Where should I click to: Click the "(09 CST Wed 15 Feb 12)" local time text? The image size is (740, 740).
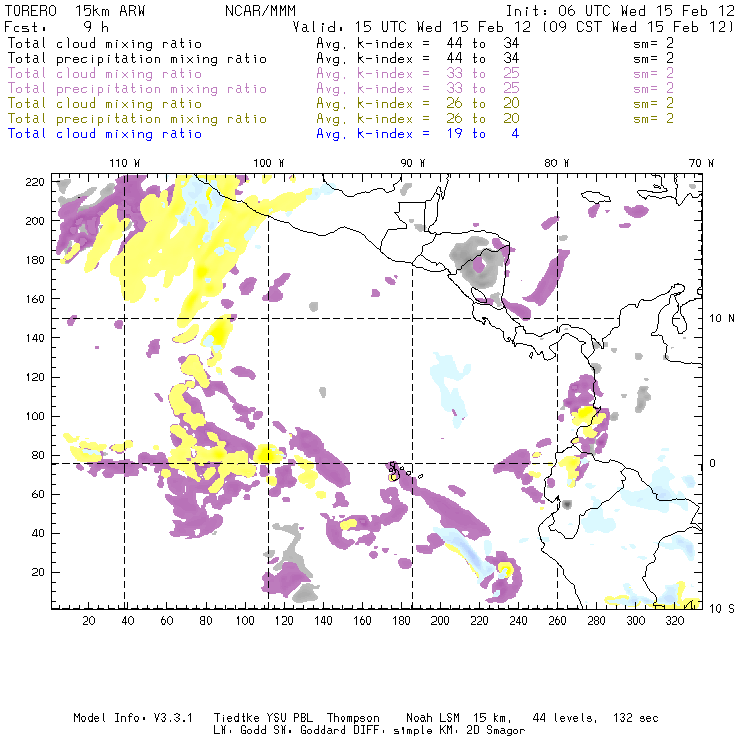637,27
